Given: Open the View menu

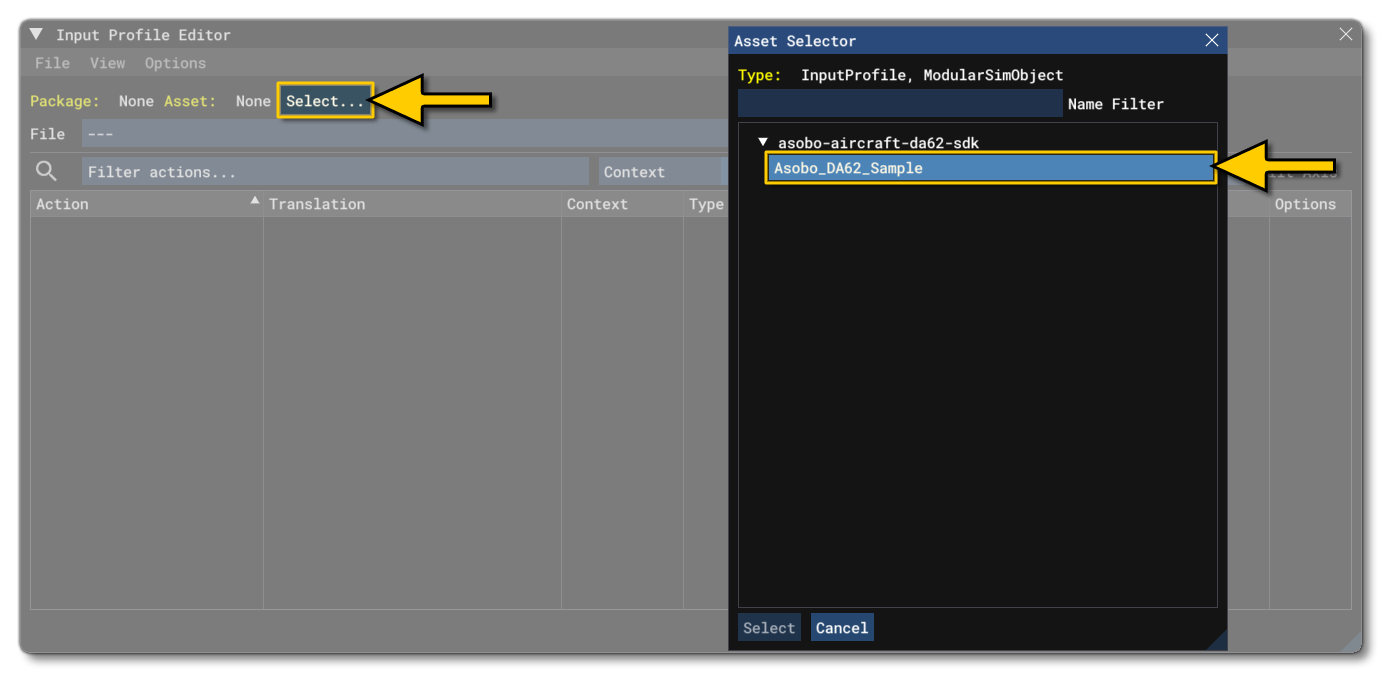Looking at the screenshot, I should pyautogui.click(x=106, y=62).
